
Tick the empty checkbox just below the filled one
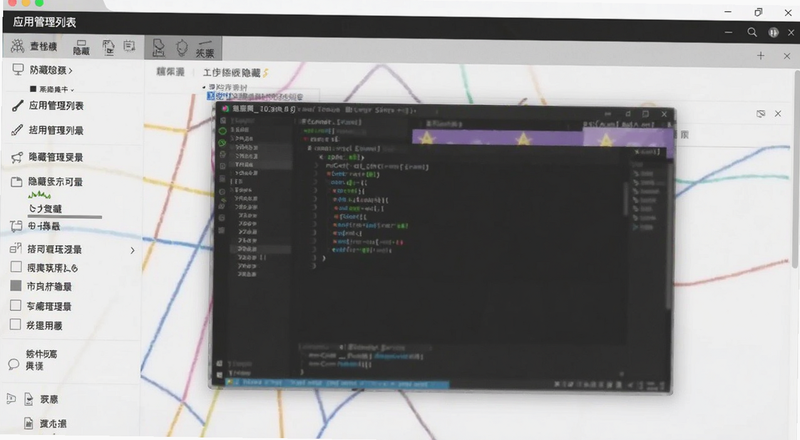pos(16,305)
